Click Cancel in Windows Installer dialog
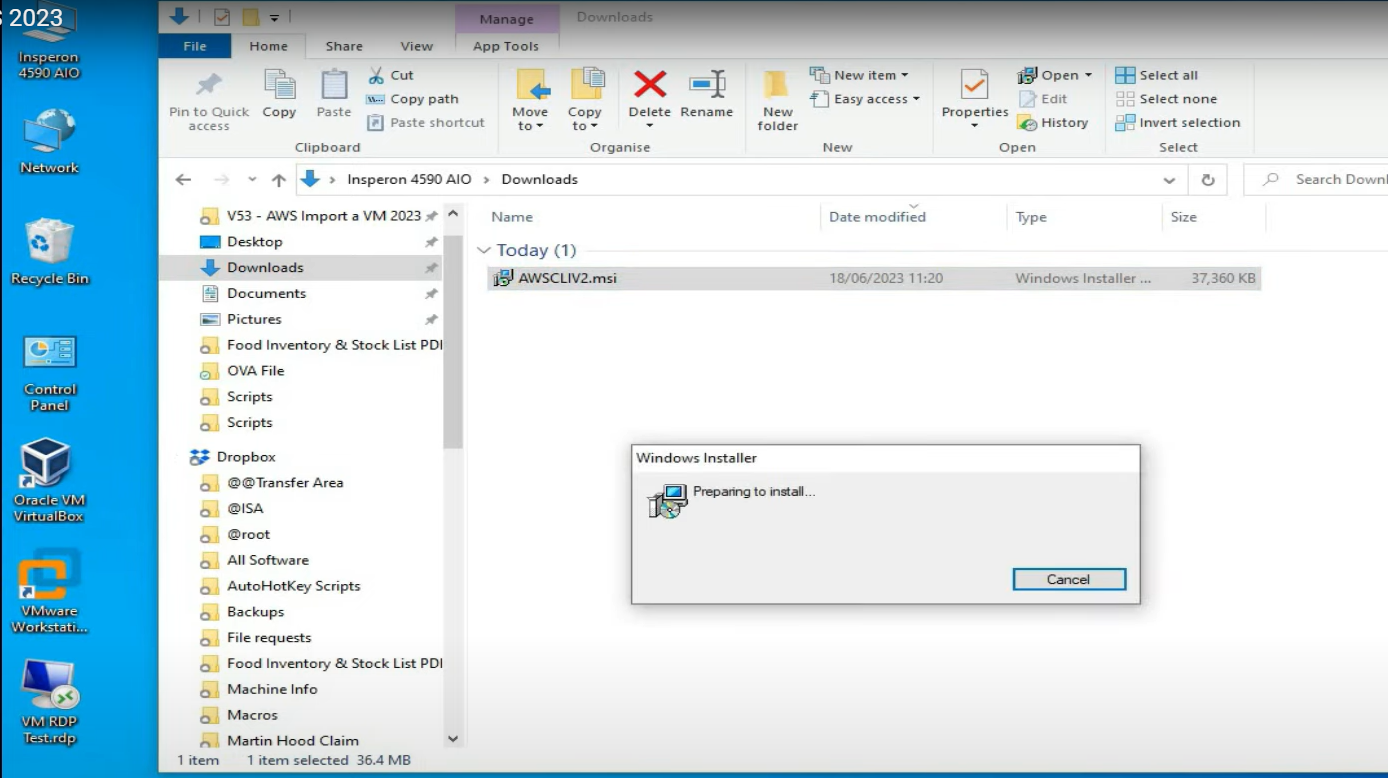 [1069, 580]
